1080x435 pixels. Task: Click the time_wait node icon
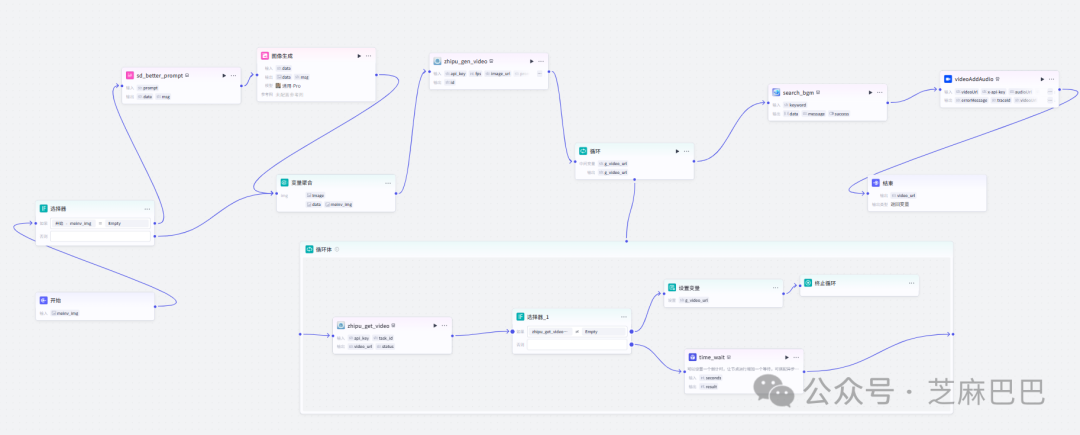pos(693,357)
